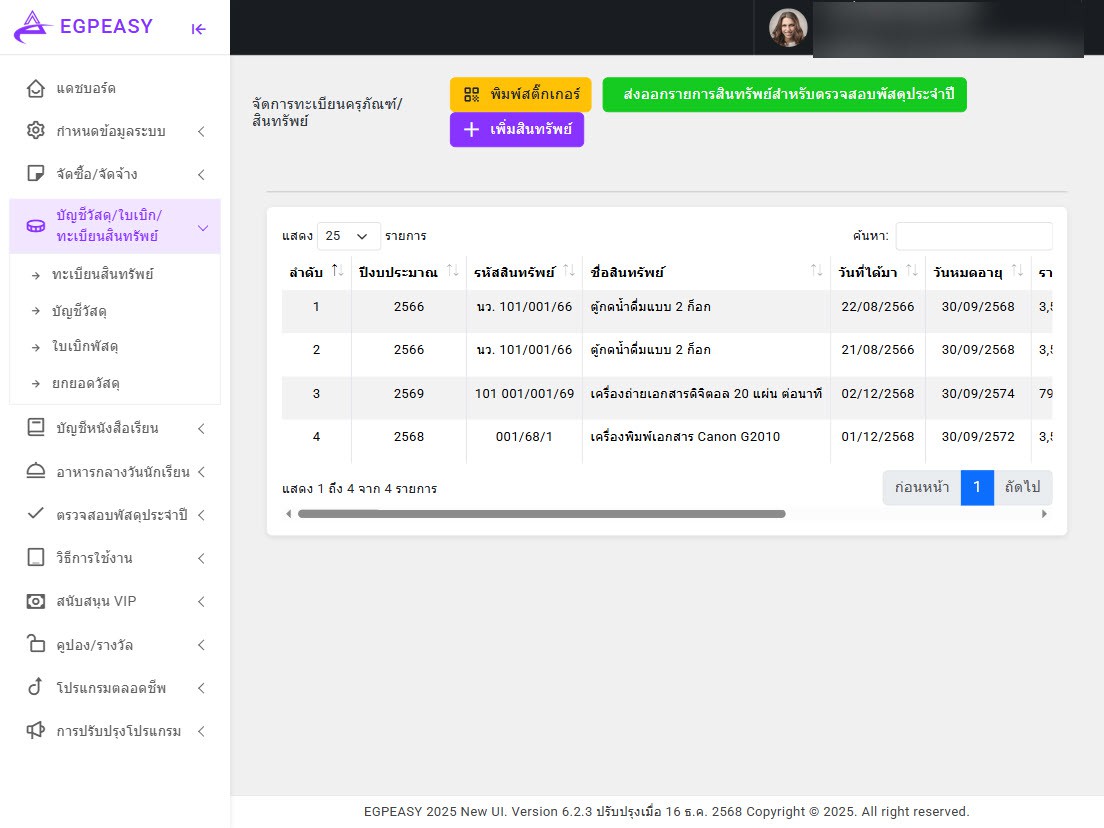Click the EGPEASY logo icon
Viewport: 1104px width, 828px height.
(x=33, y=27)
